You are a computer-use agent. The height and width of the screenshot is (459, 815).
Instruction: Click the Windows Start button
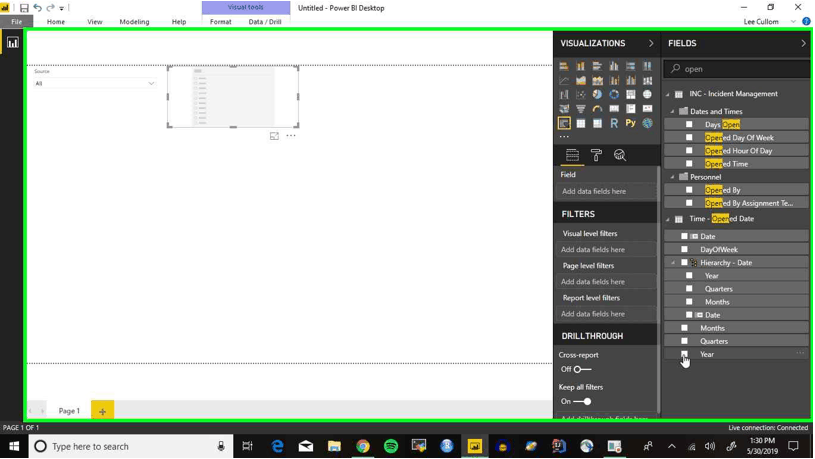14,446
